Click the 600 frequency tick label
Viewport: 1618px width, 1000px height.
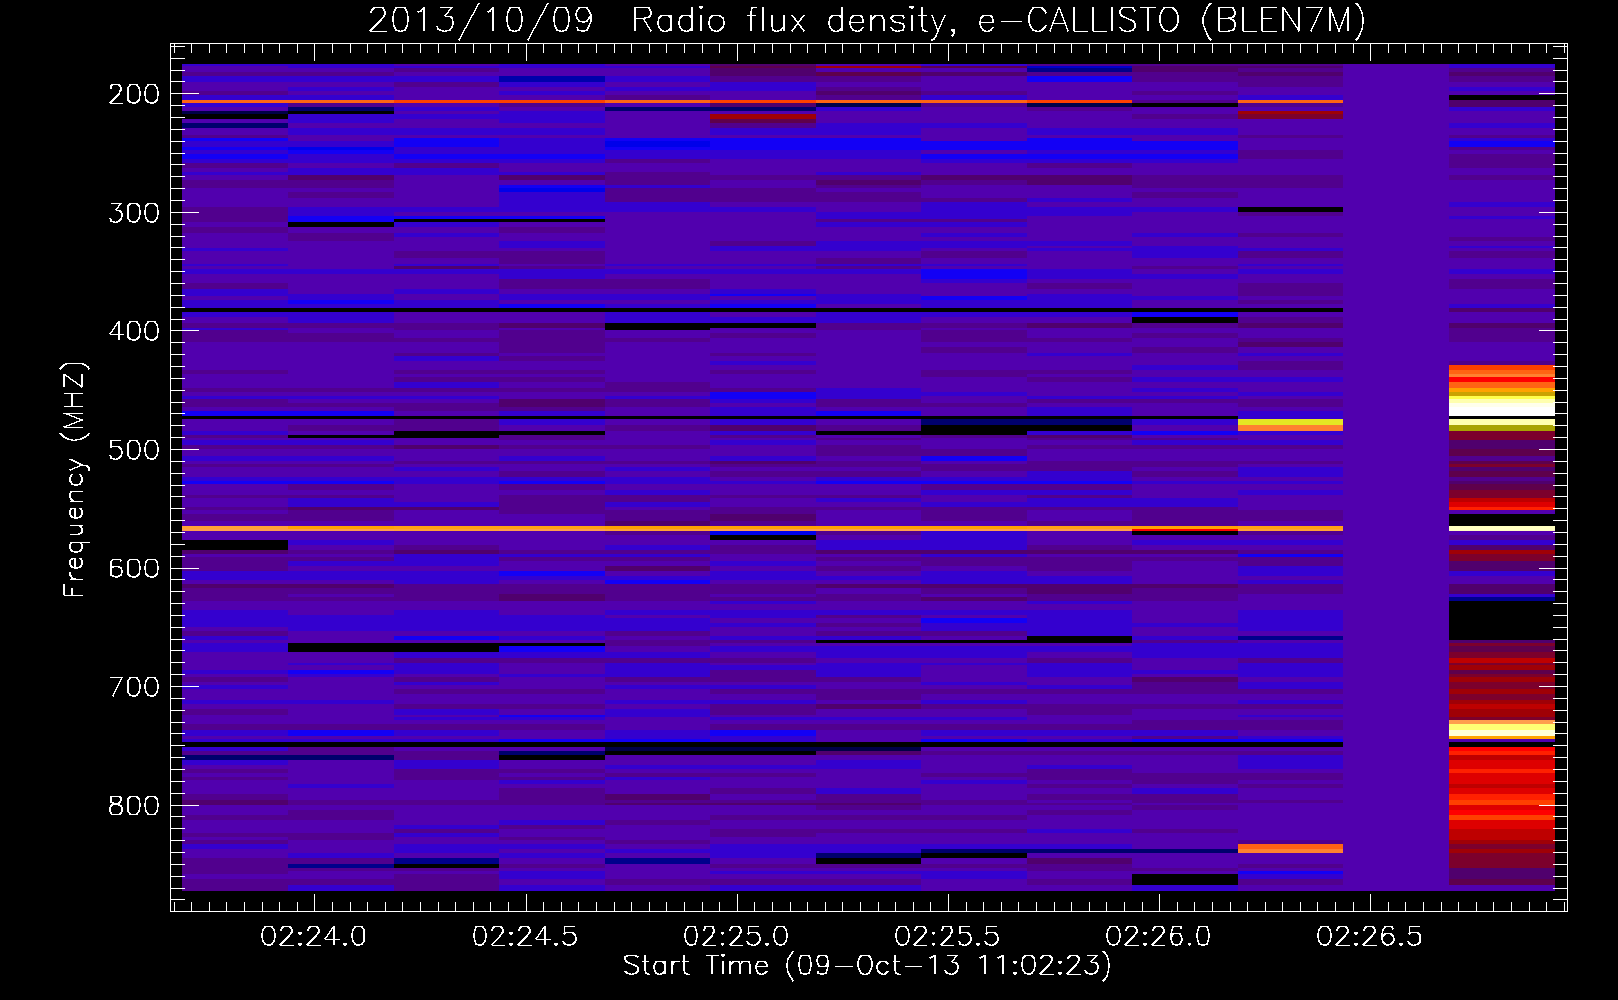coord(134,568)
